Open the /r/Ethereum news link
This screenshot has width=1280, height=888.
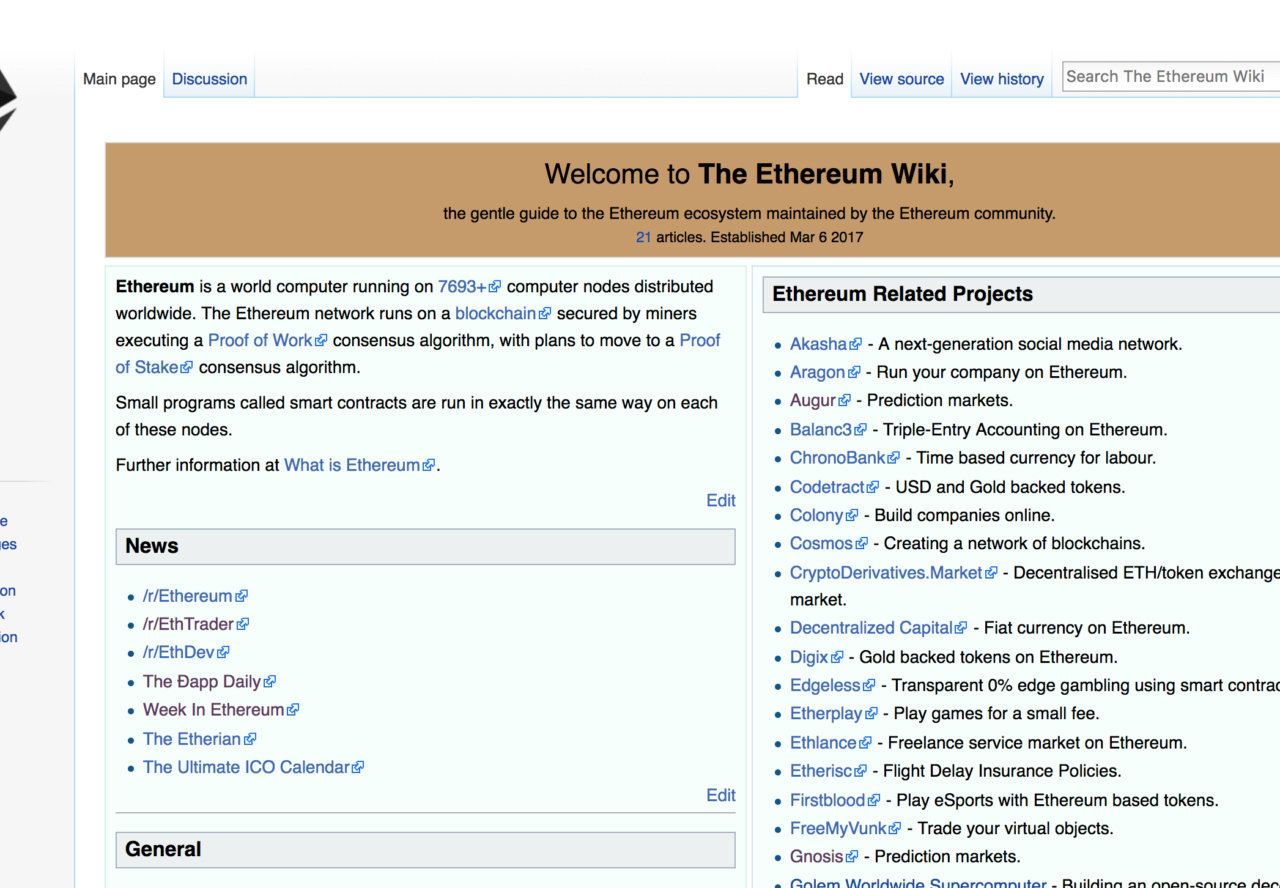point(187,596)
